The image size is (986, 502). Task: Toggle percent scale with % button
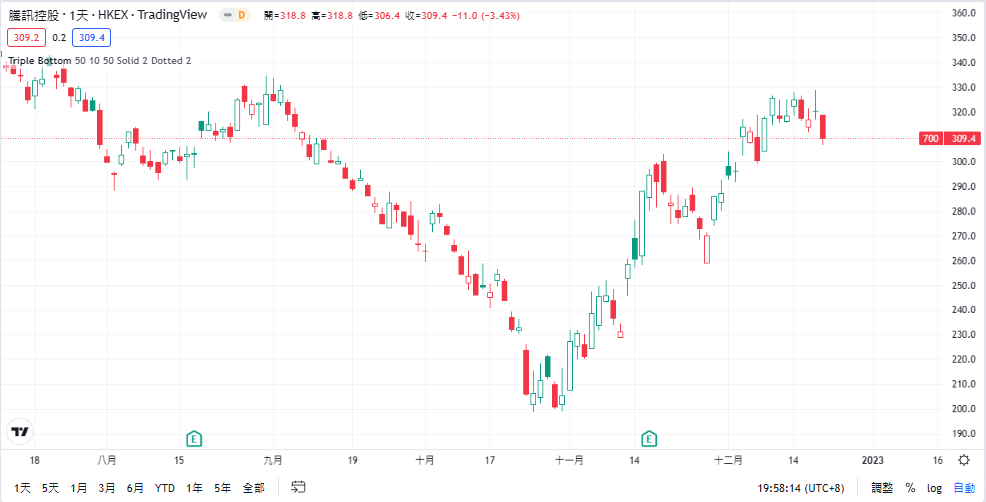[910, 488]
